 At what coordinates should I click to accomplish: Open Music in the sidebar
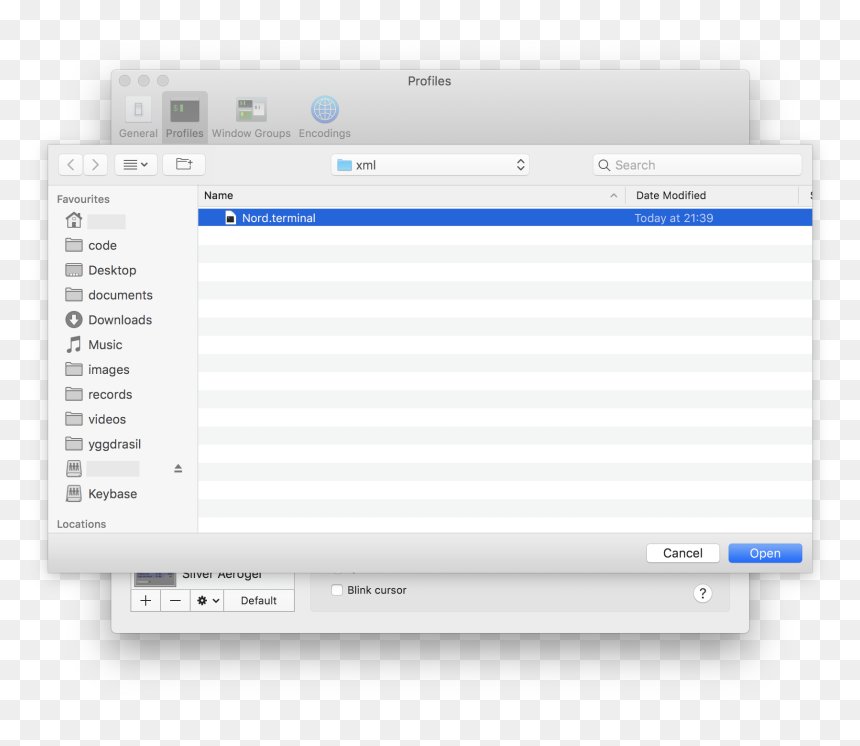coord(94,344)
